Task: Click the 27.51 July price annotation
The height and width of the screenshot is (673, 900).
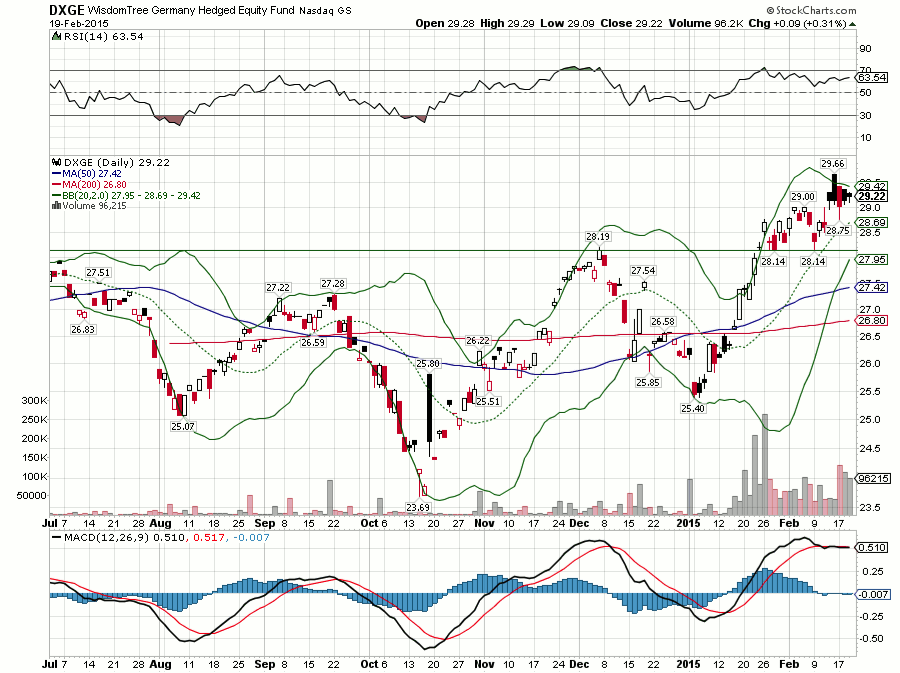Action: pos(98,273)
